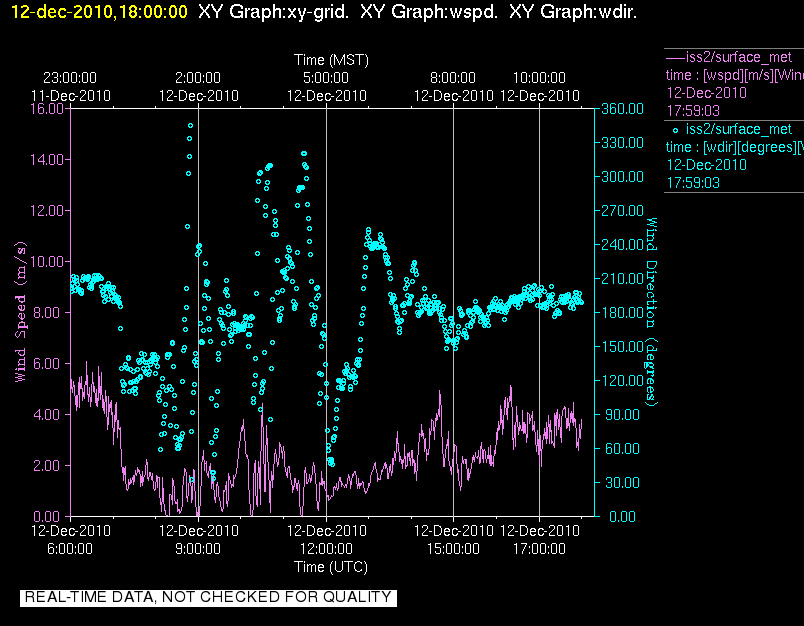Click the 2.00 wind speed tick value
This screenshot has height=626, width=804.
(x=49, y=466)
